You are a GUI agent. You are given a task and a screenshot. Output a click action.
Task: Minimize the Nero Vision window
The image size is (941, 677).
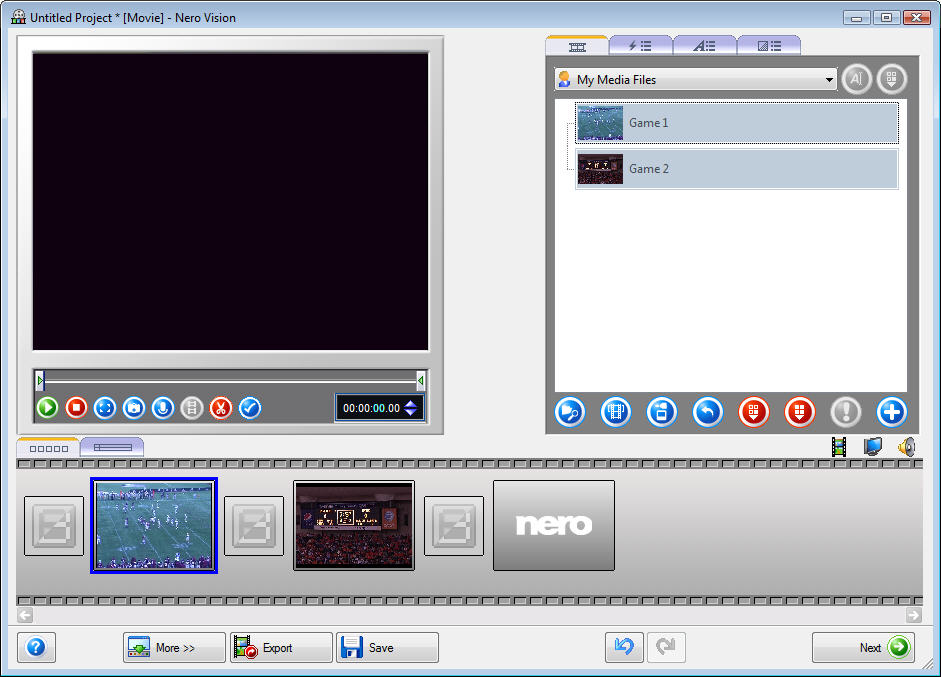click(x=856, y=17)
